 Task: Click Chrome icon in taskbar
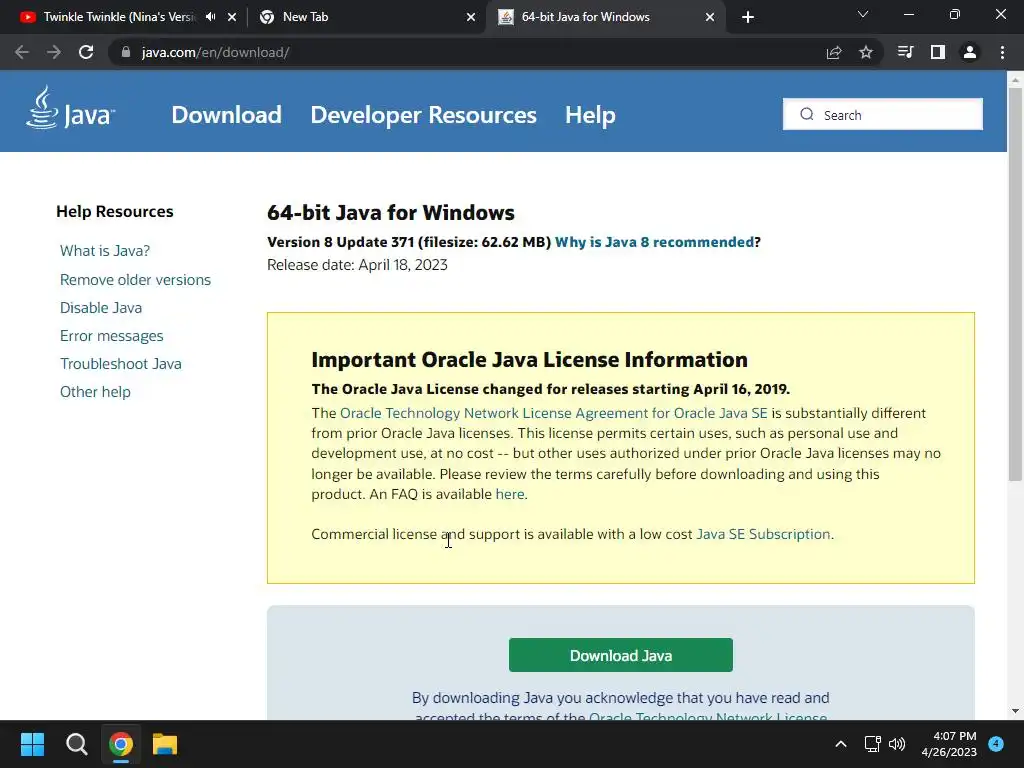[x=121, y=744]
